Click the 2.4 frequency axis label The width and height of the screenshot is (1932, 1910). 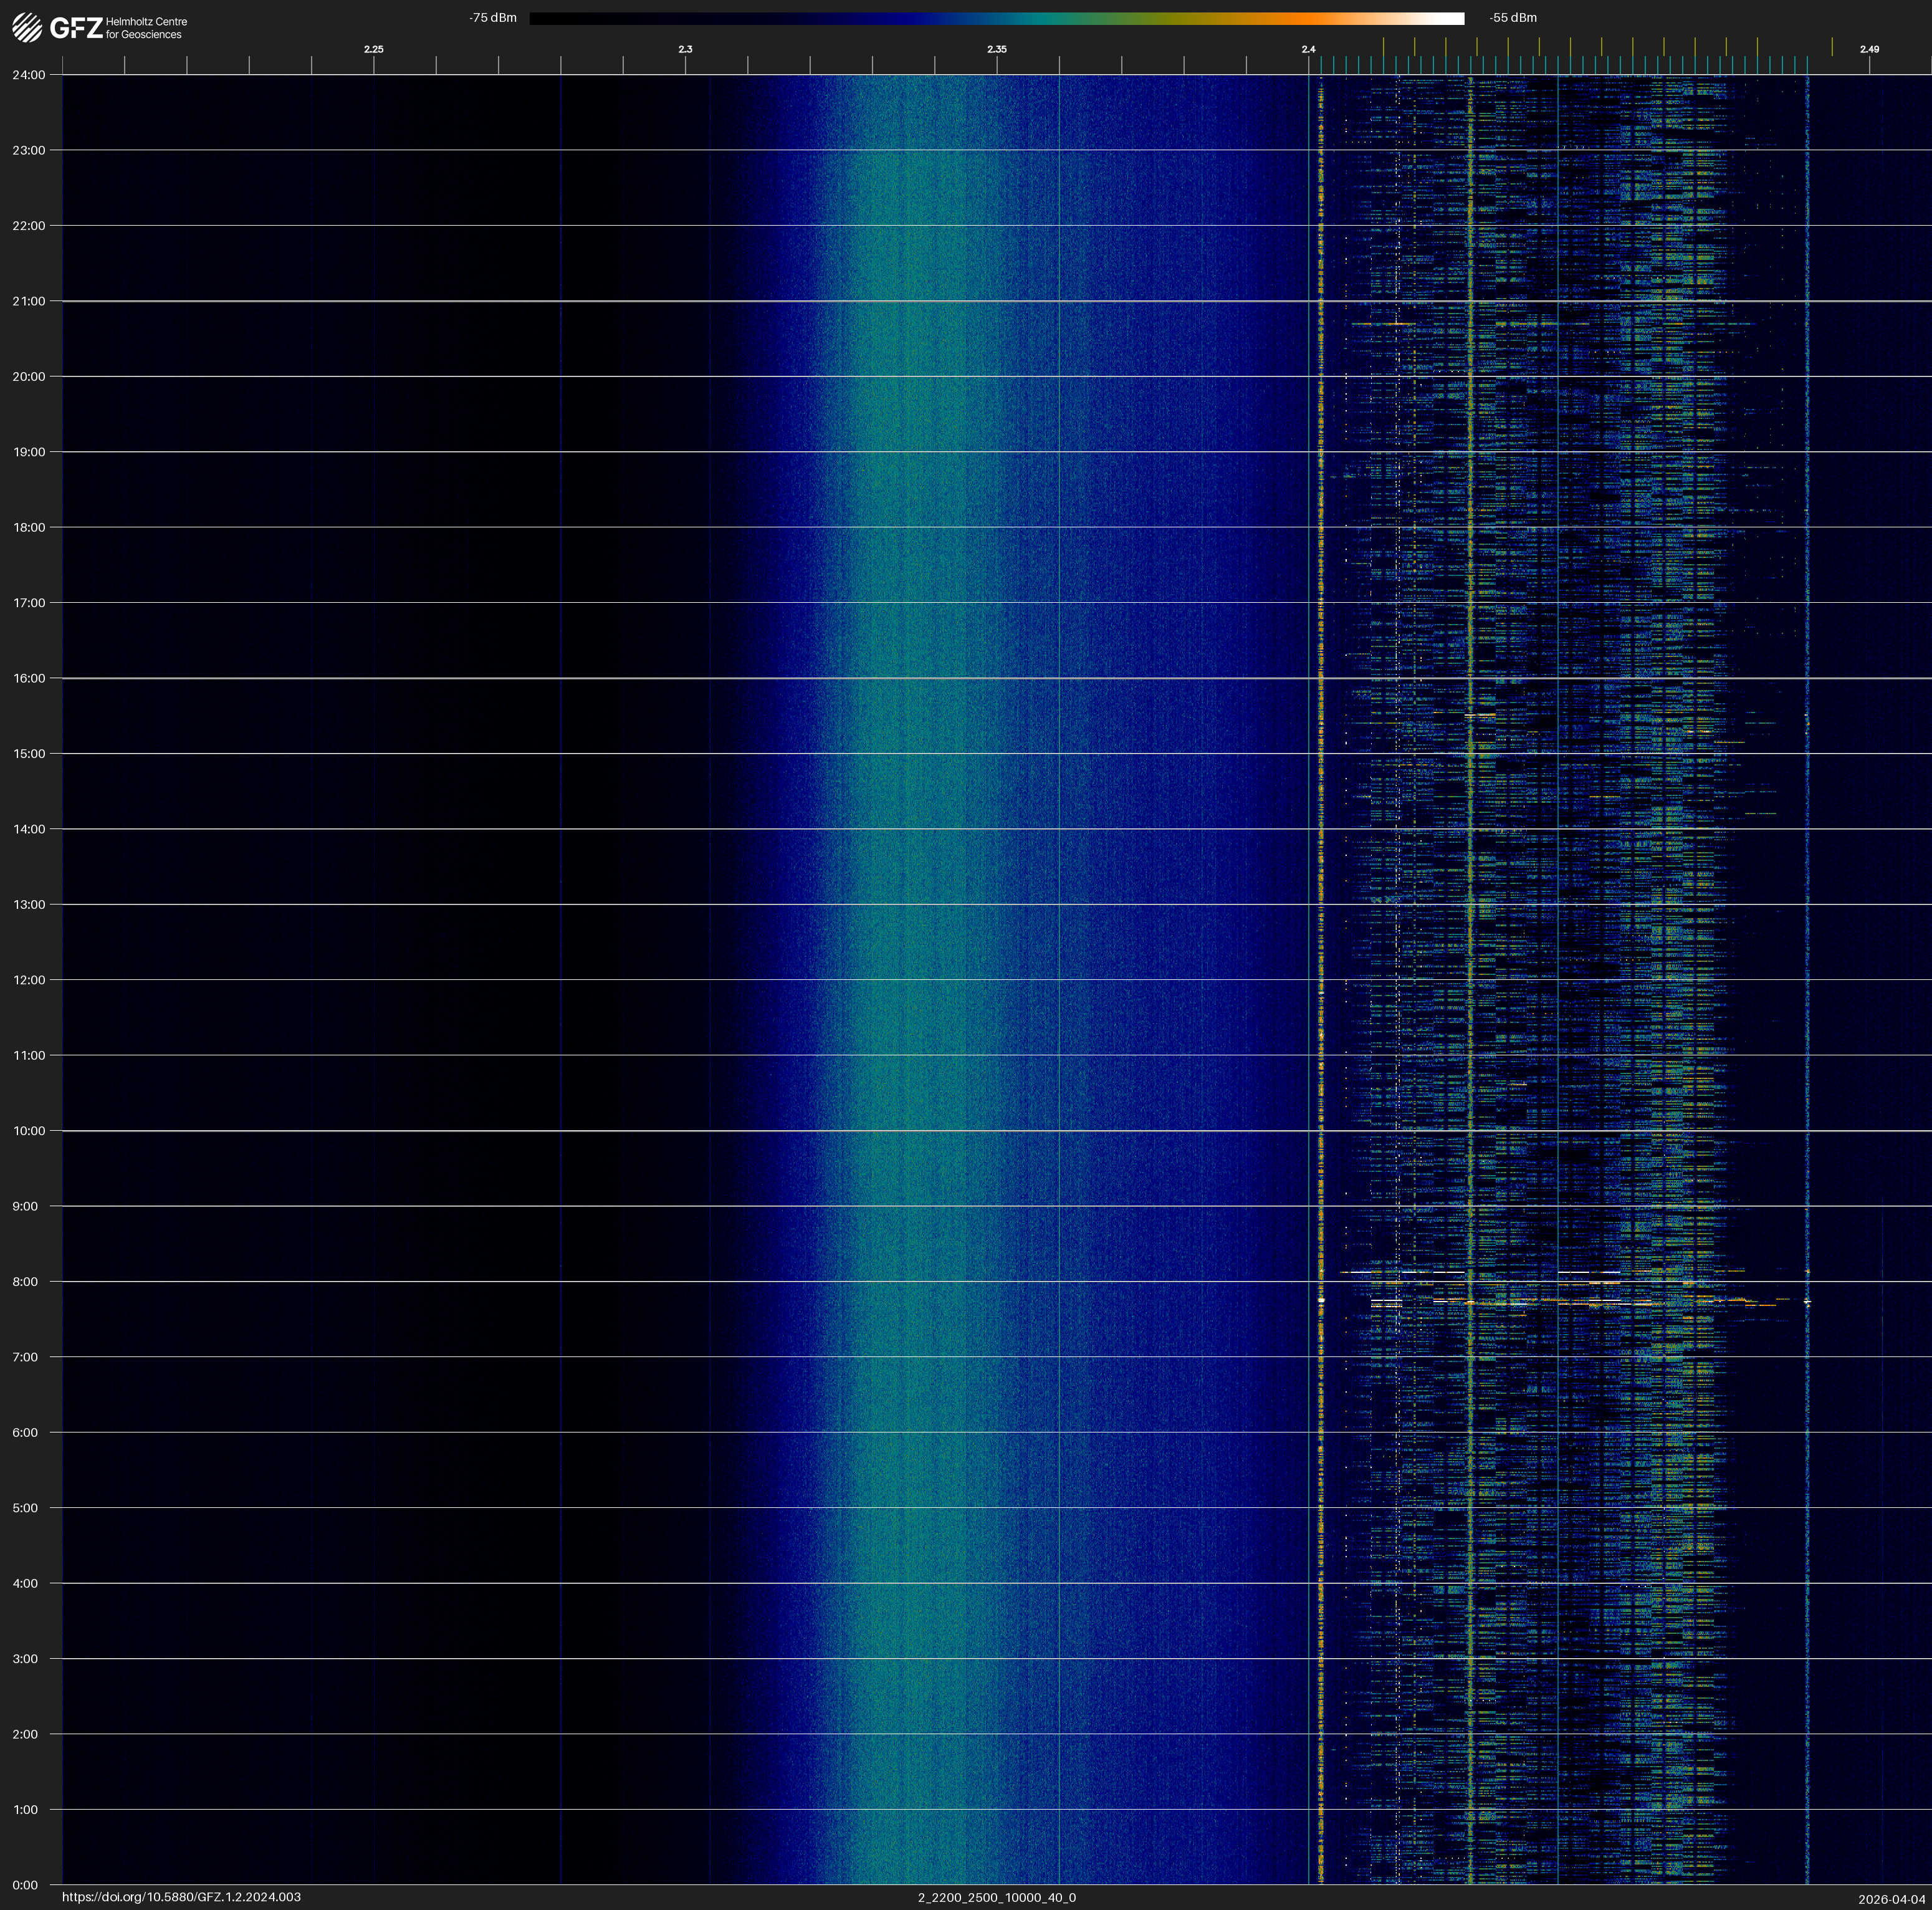coord(1308,49)
